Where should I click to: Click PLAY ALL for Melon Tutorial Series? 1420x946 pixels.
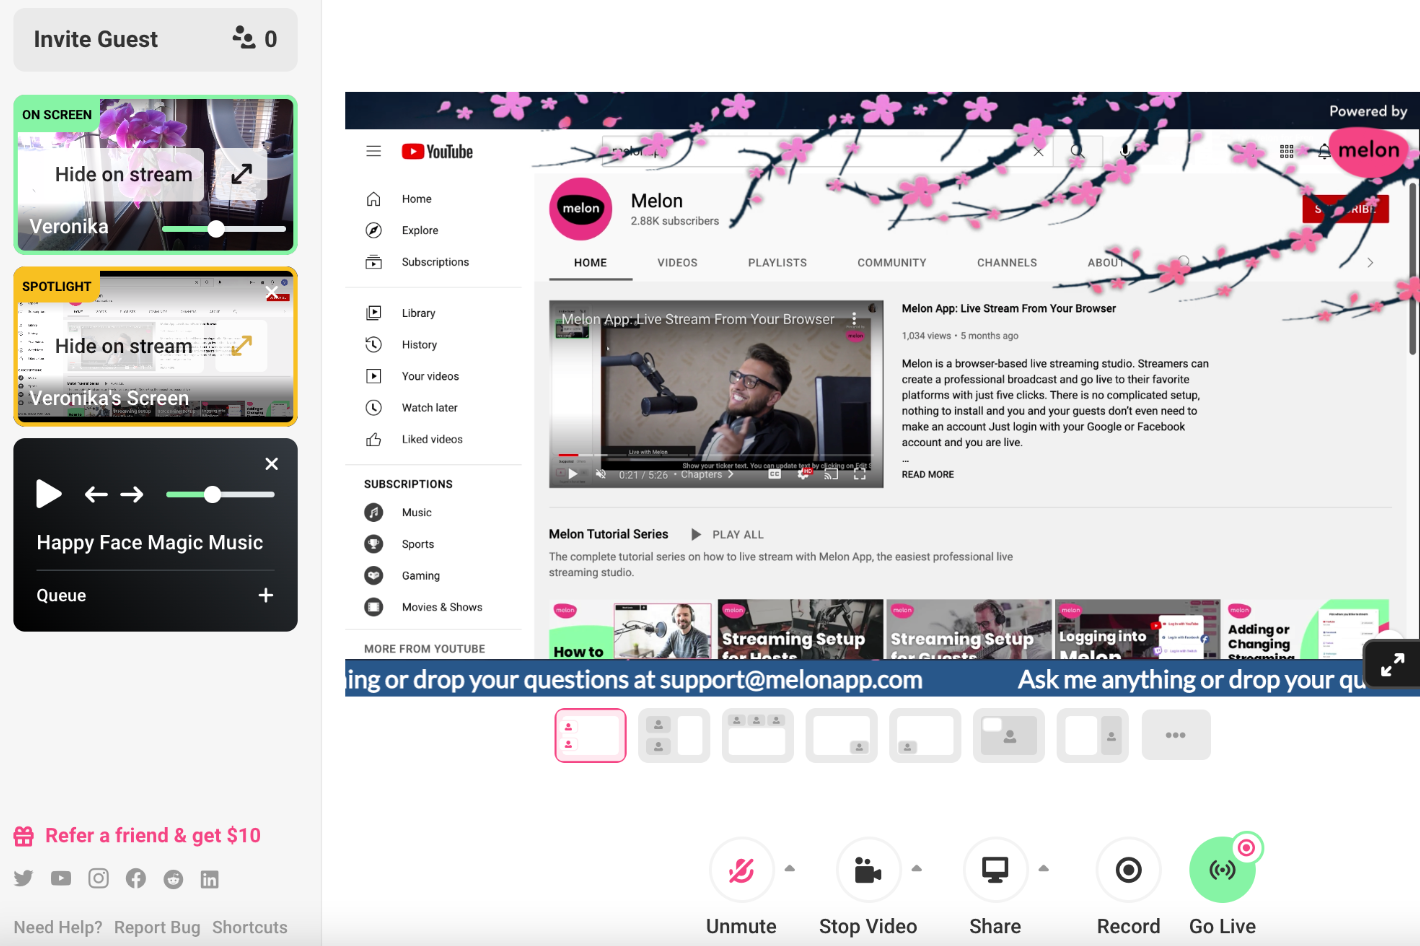click(x=727, y=535)
